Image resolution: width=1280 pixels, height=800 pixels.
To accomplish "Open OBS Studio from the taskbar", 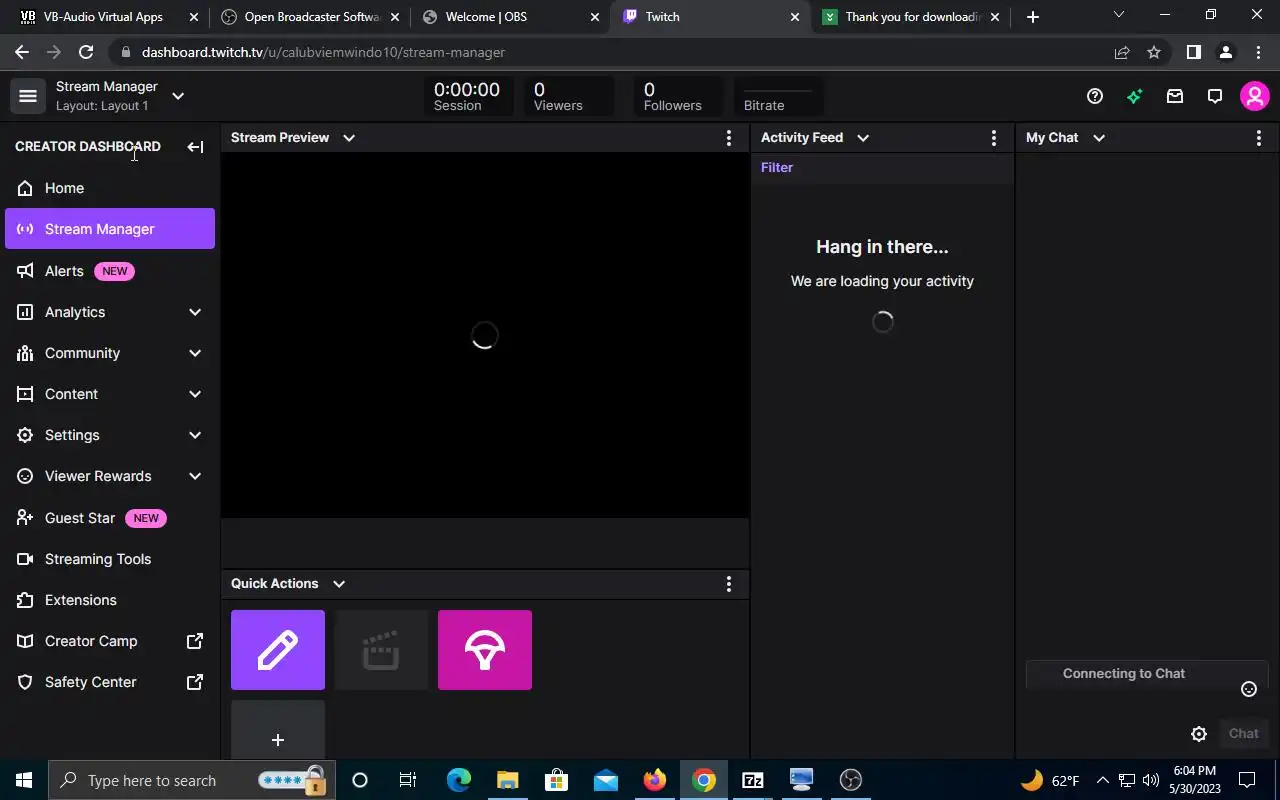I will pos(851,780).
